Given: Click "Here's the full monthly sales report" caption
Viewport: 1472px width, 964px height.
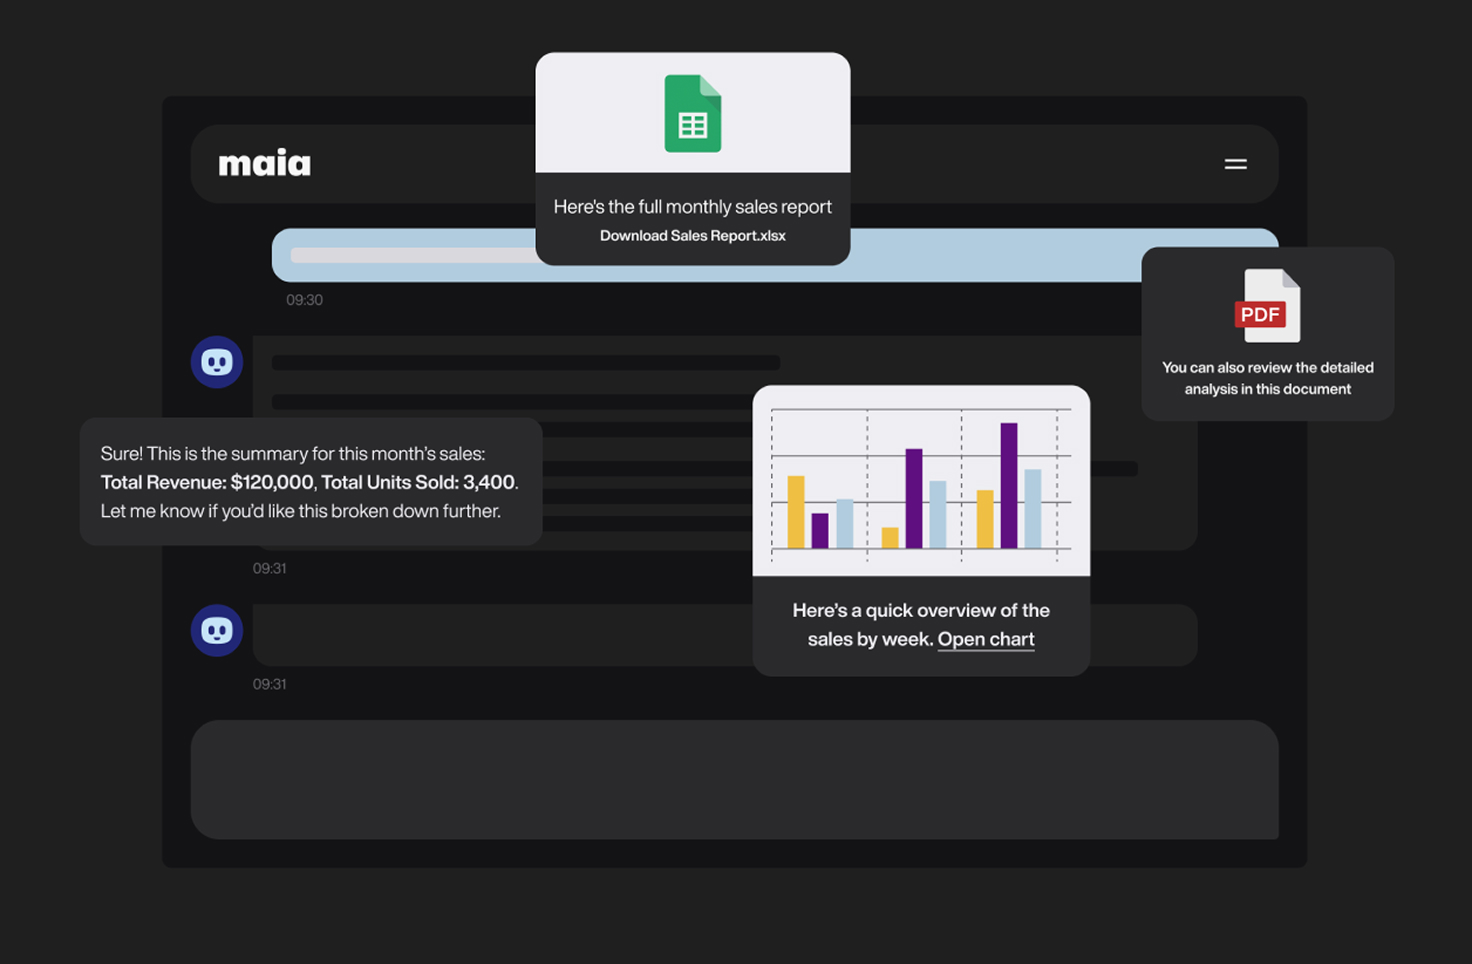Looking at the screenshot, I should coord(692,207).
